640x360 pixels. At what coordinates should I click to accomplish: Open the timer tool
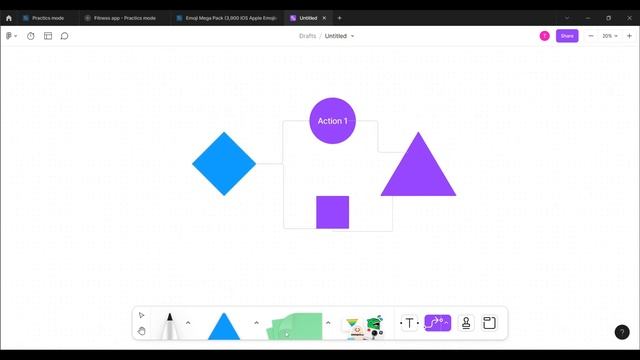31,36
